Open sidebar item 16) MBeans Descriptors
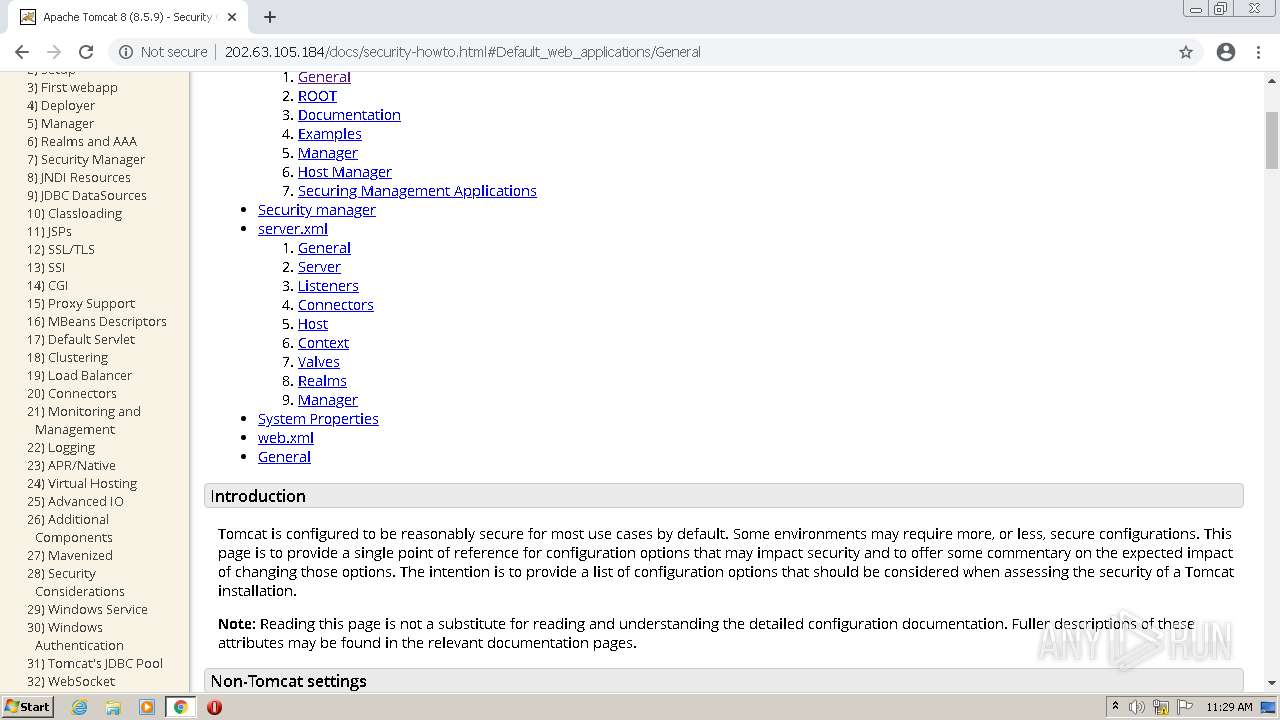1280x720 pixels. click(97, 322)
